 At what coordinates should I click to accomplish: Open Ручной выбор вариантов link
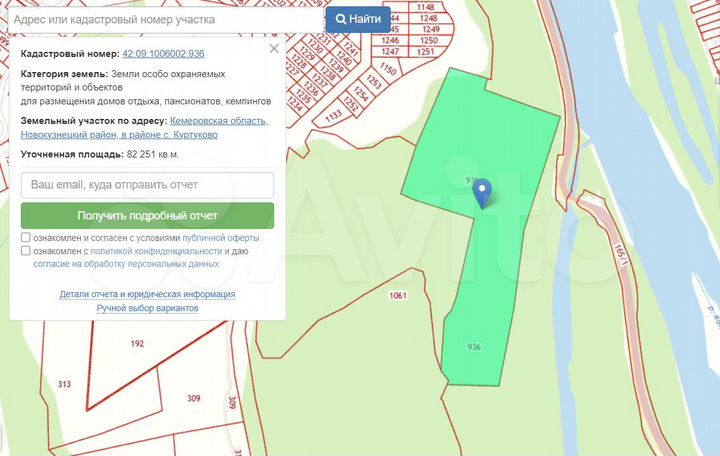pyautogui.click(x=147, y=308)
